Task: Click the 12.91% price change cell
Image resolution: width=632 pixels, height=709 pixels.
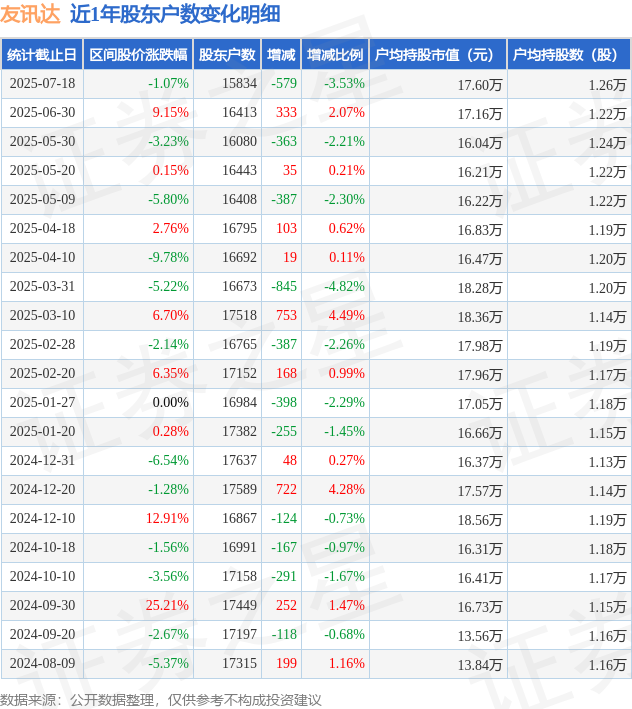Action: click(x=167, y=519)
